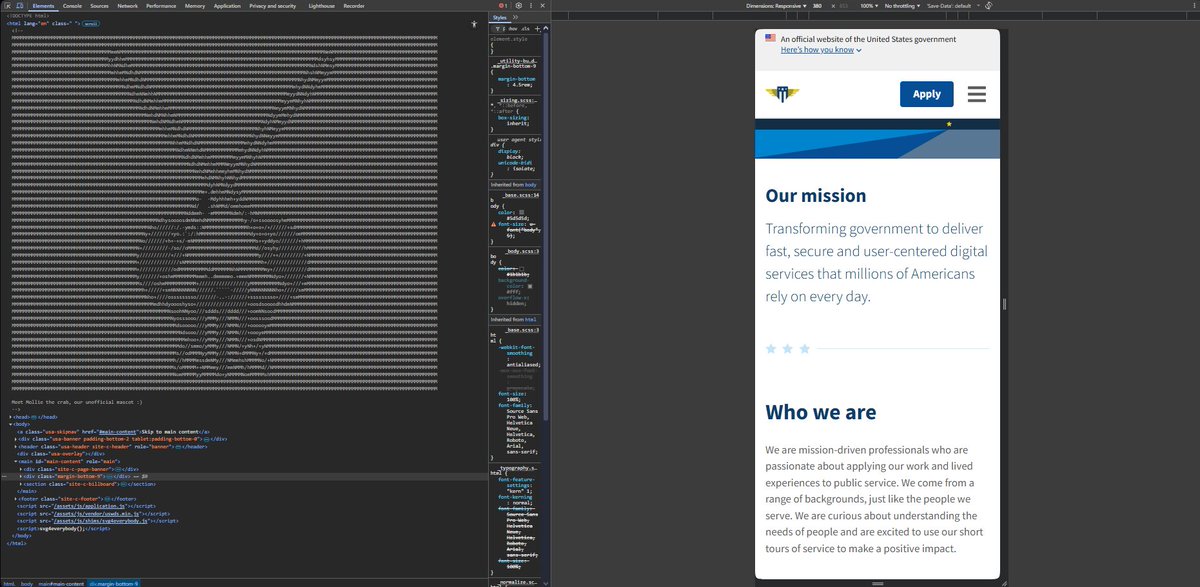Screen dimensions: 1200x587
Task: Open the hamburger menu on the webpage
Action: tap(977, 94)
